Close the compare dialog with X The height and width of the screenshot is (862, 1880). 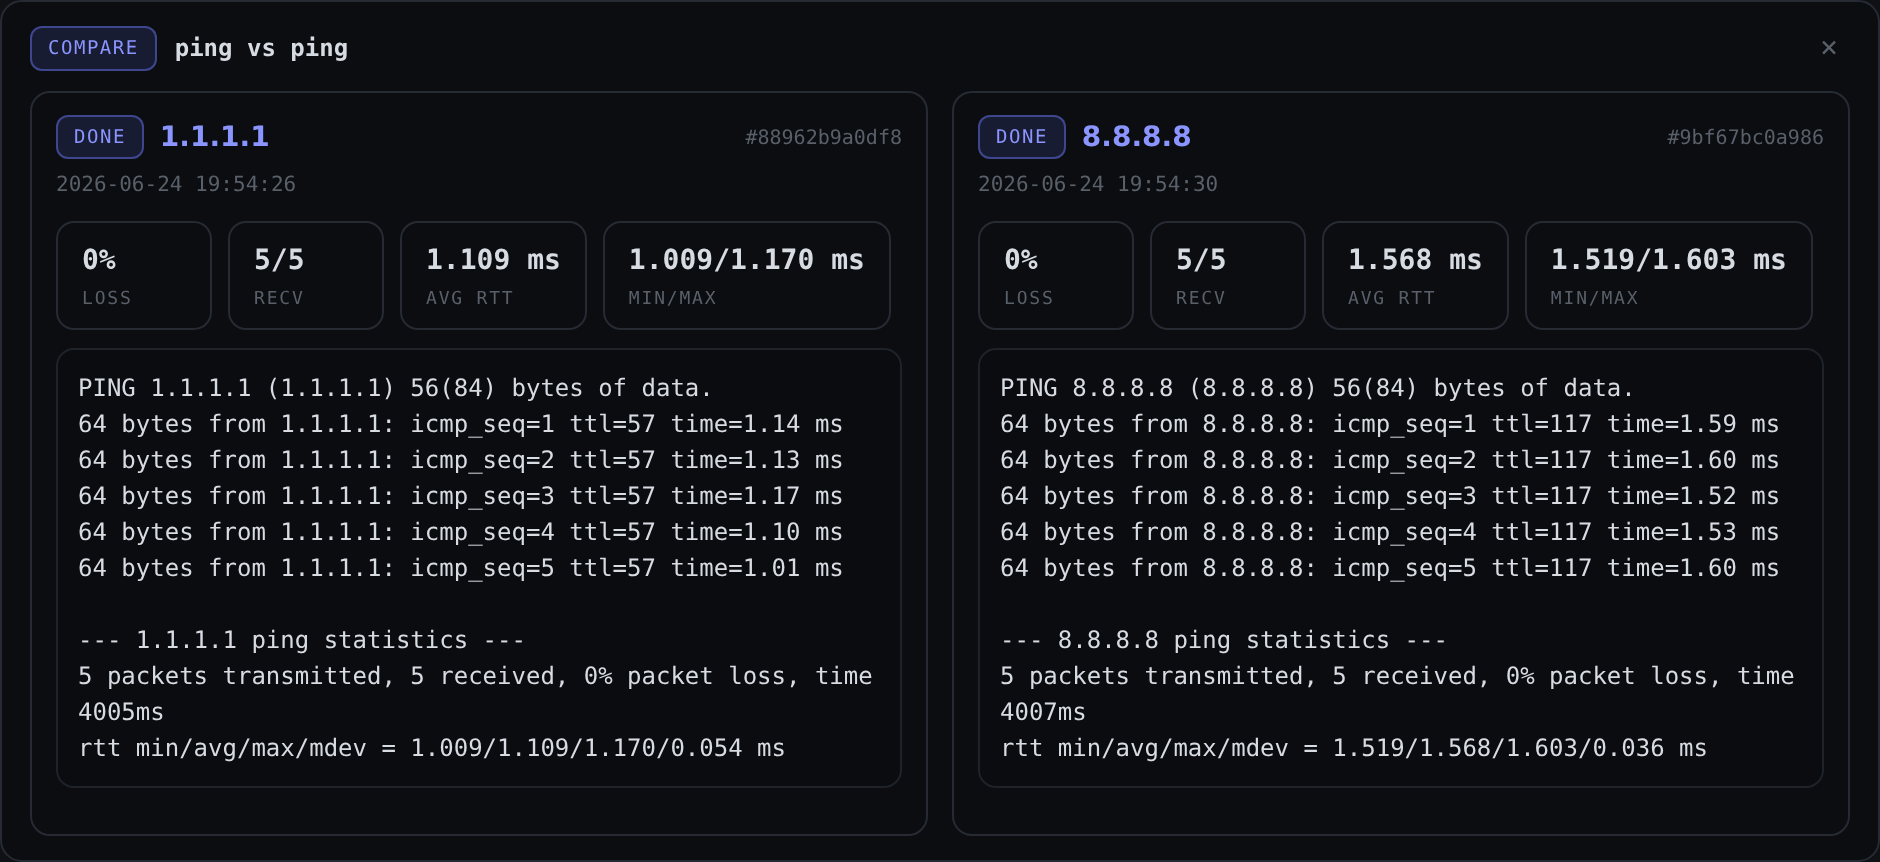(x=1828, y=48)
